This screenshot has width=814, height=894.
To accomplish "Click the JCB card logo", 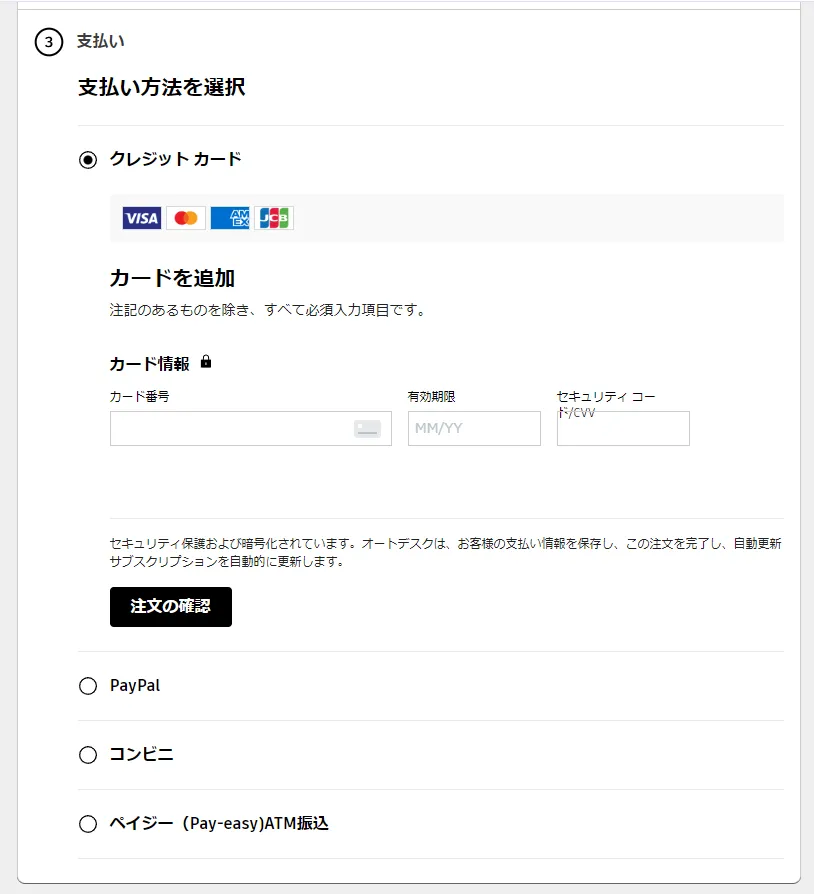I will [x=274, y=218].
